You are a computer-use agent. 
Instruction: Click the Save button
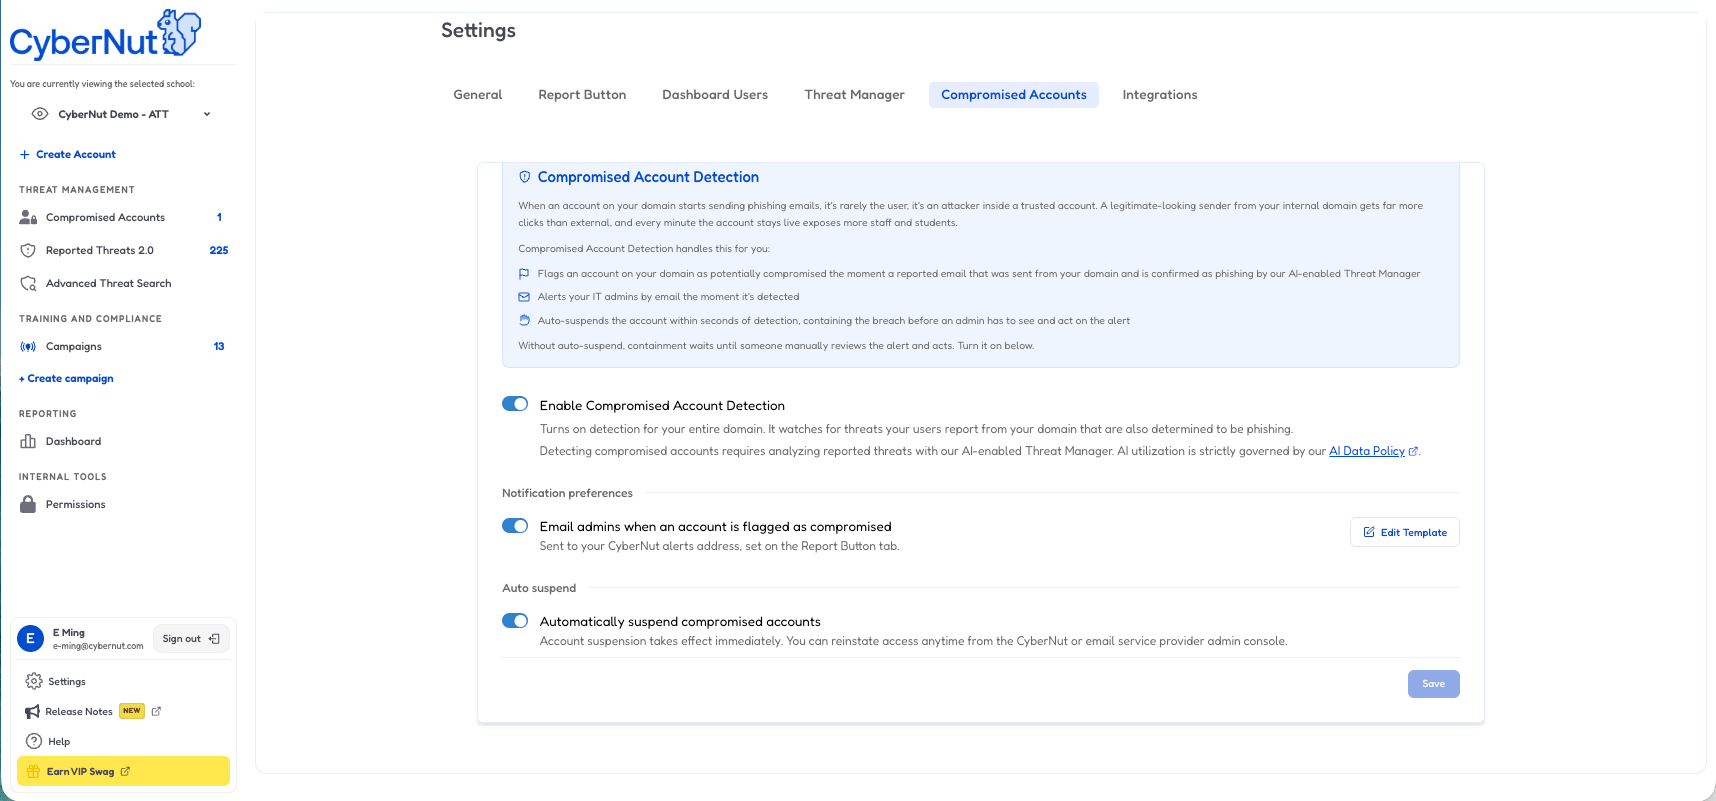tap(1434, 684)
